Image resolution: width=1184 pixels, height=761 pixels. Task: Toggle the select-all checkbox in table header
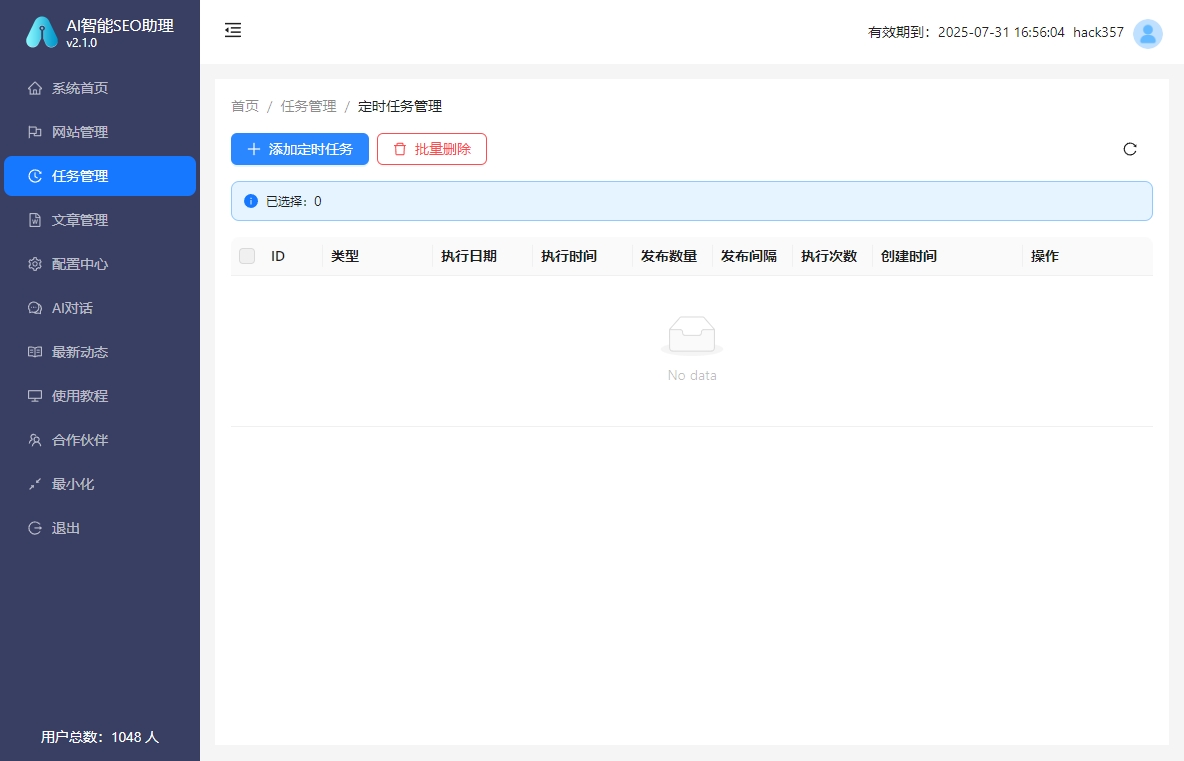pos(247,256)
